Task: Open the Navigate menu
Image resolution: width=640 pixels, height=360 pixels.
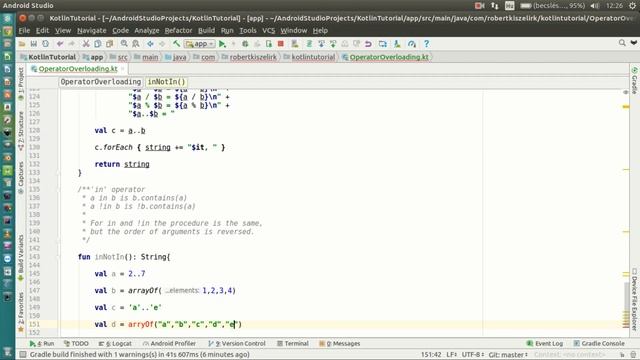Action: [91, 31]
